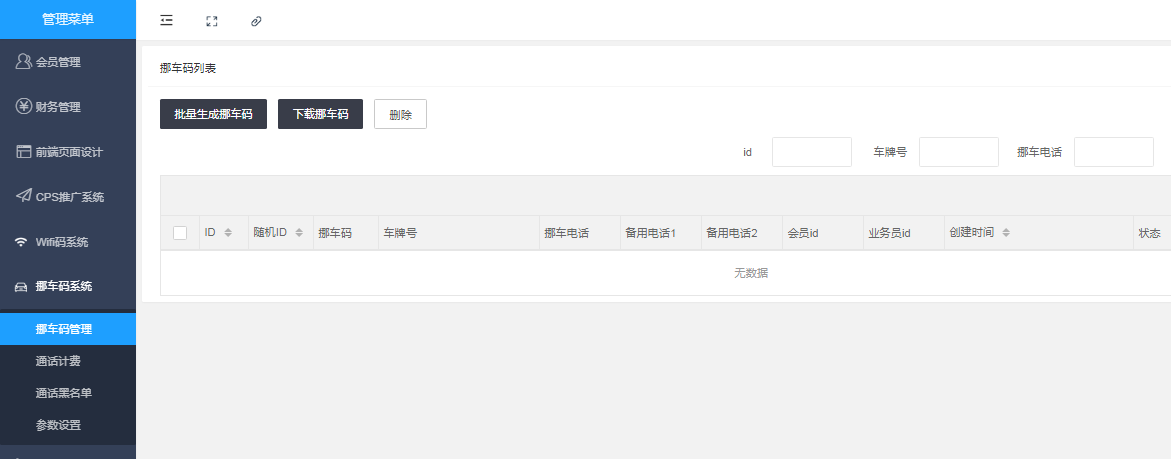Open 通话黑名单 submenu item
The width and height of the screenshot is (1171, 459).
coord(68,393)
